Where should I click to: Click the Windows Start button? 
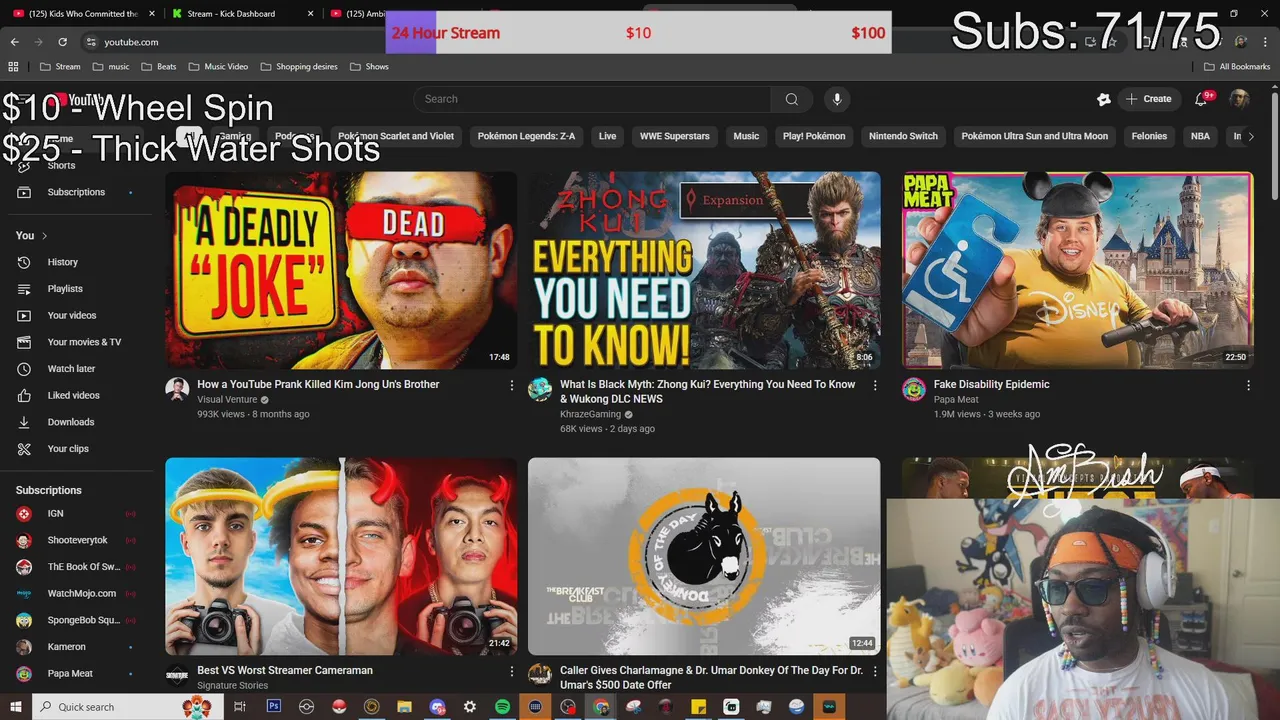(15, 707)
